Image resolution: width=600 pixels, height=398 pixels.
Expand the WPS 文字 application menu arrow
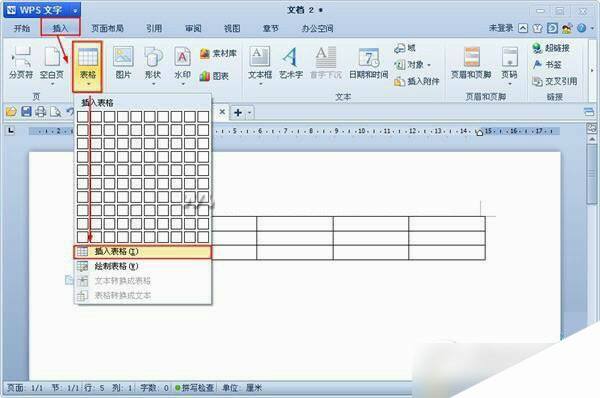click(75, 10)
